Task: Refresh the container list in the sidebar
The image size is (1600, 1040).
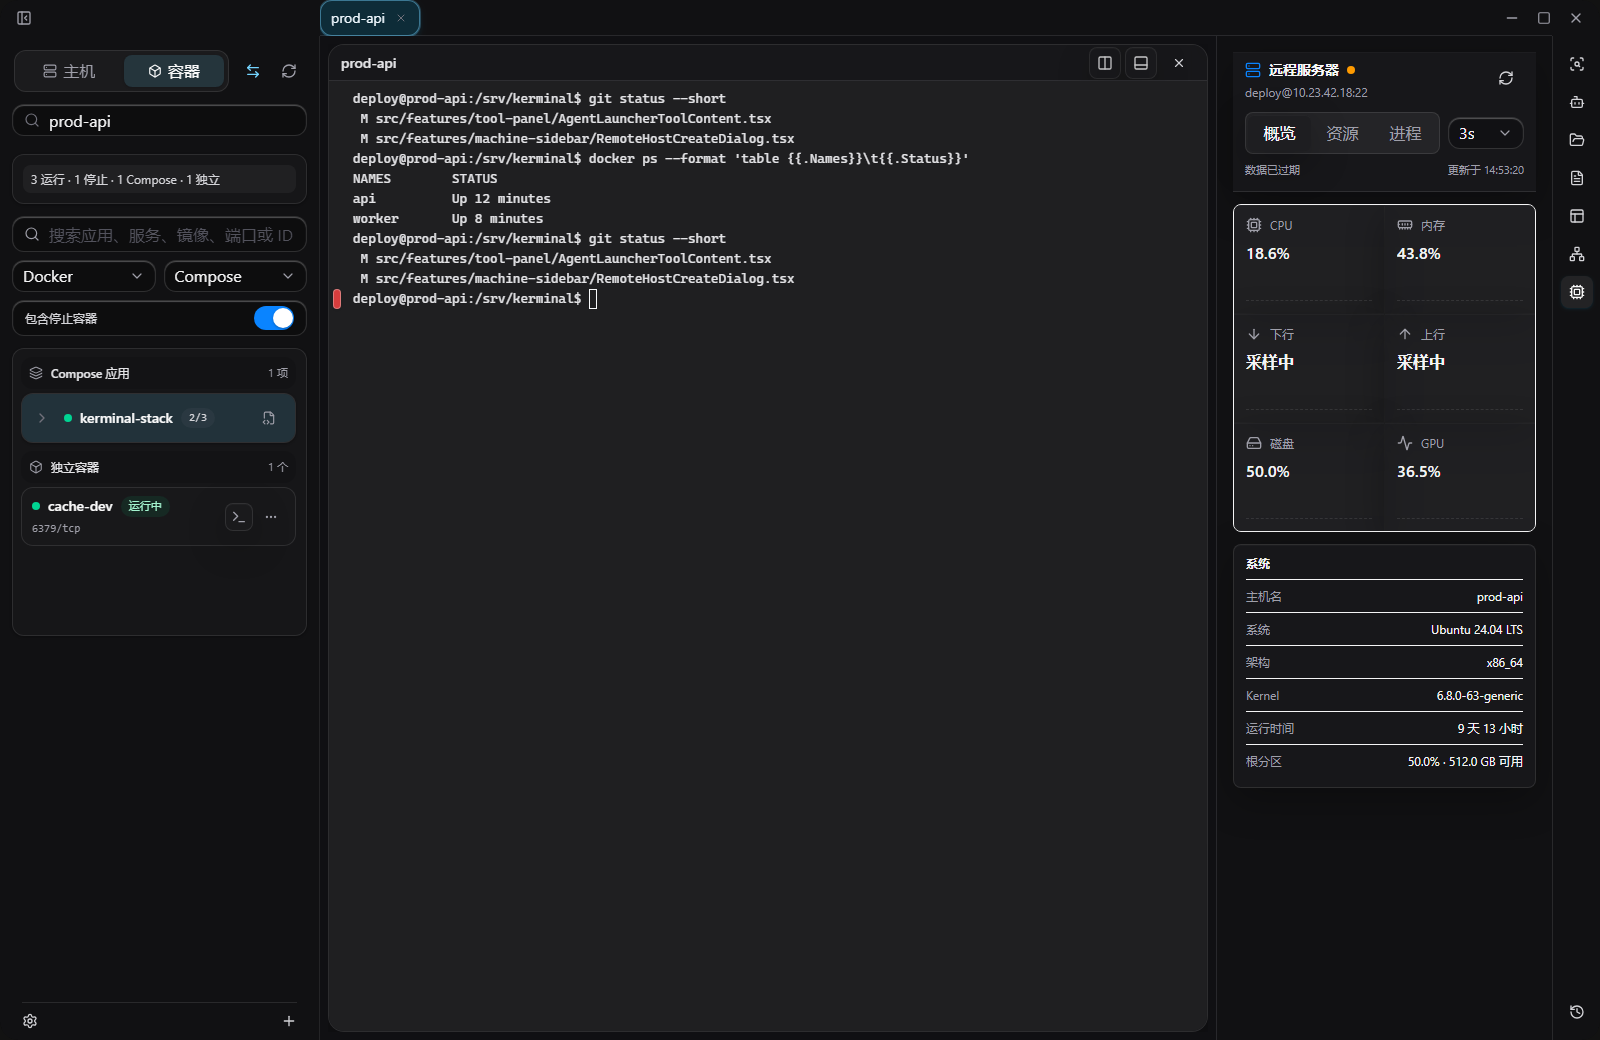Action: [x=289, y=71]
